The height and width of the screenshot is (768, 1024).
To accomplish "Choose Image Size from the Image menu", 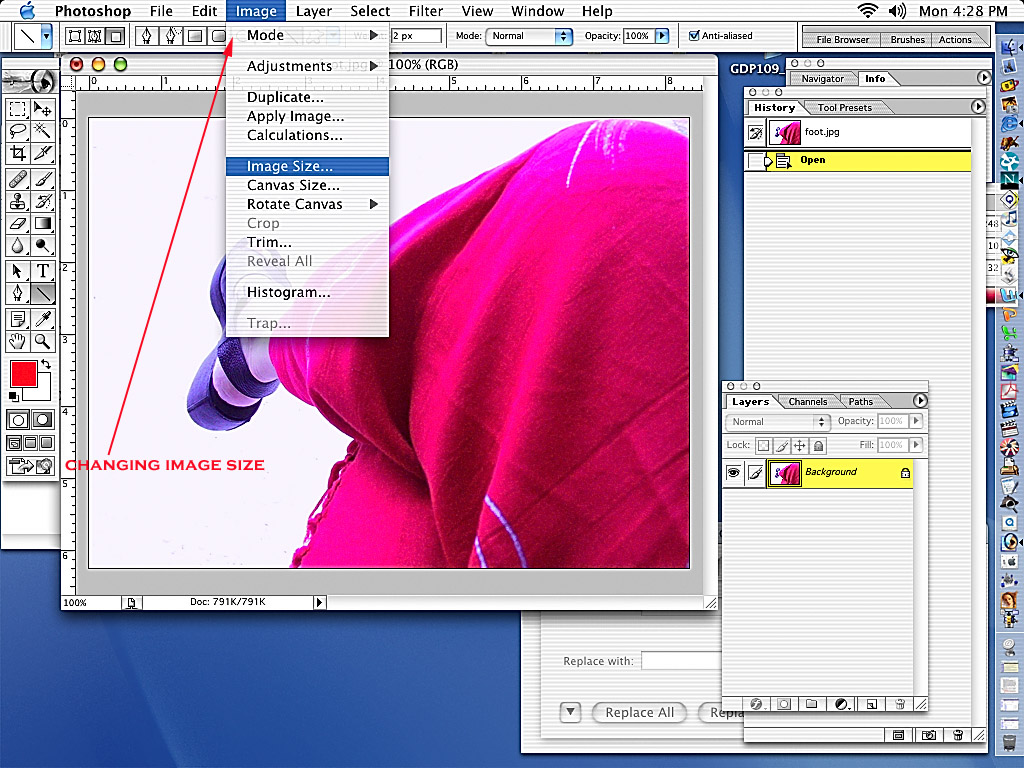I will [x=290, y=166].
